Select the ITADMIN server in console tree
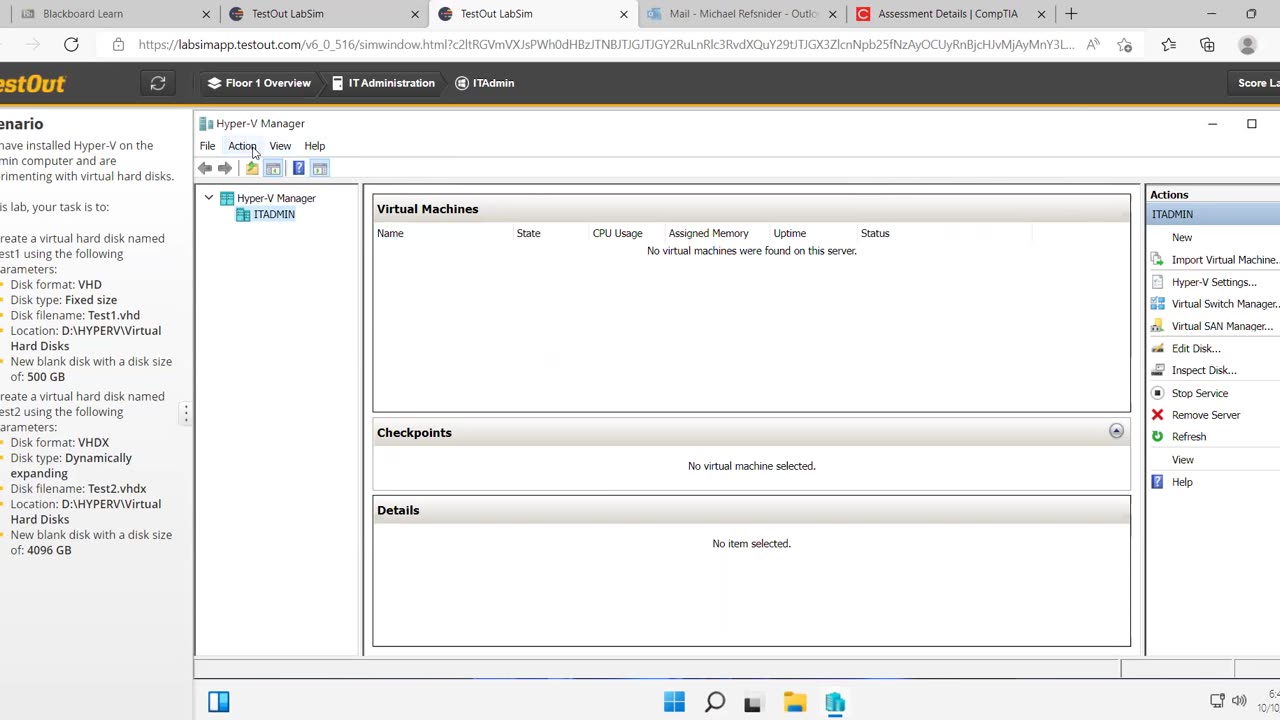The width and height of the screenshot is (1280, 720). pos(274,215)
